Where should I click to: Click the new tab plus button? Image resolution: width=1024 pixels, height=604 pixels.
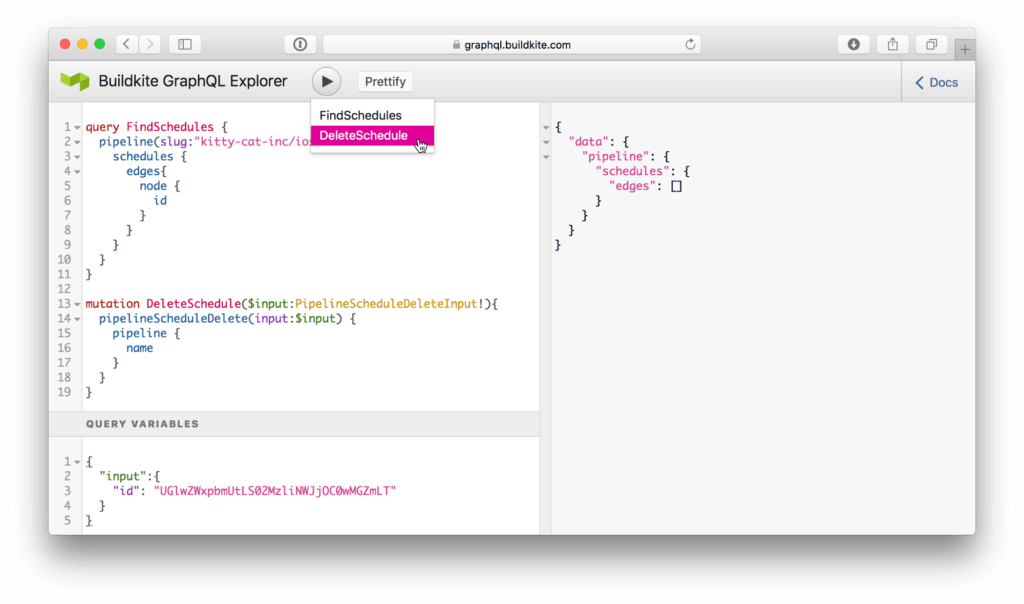tap(964, 48)
